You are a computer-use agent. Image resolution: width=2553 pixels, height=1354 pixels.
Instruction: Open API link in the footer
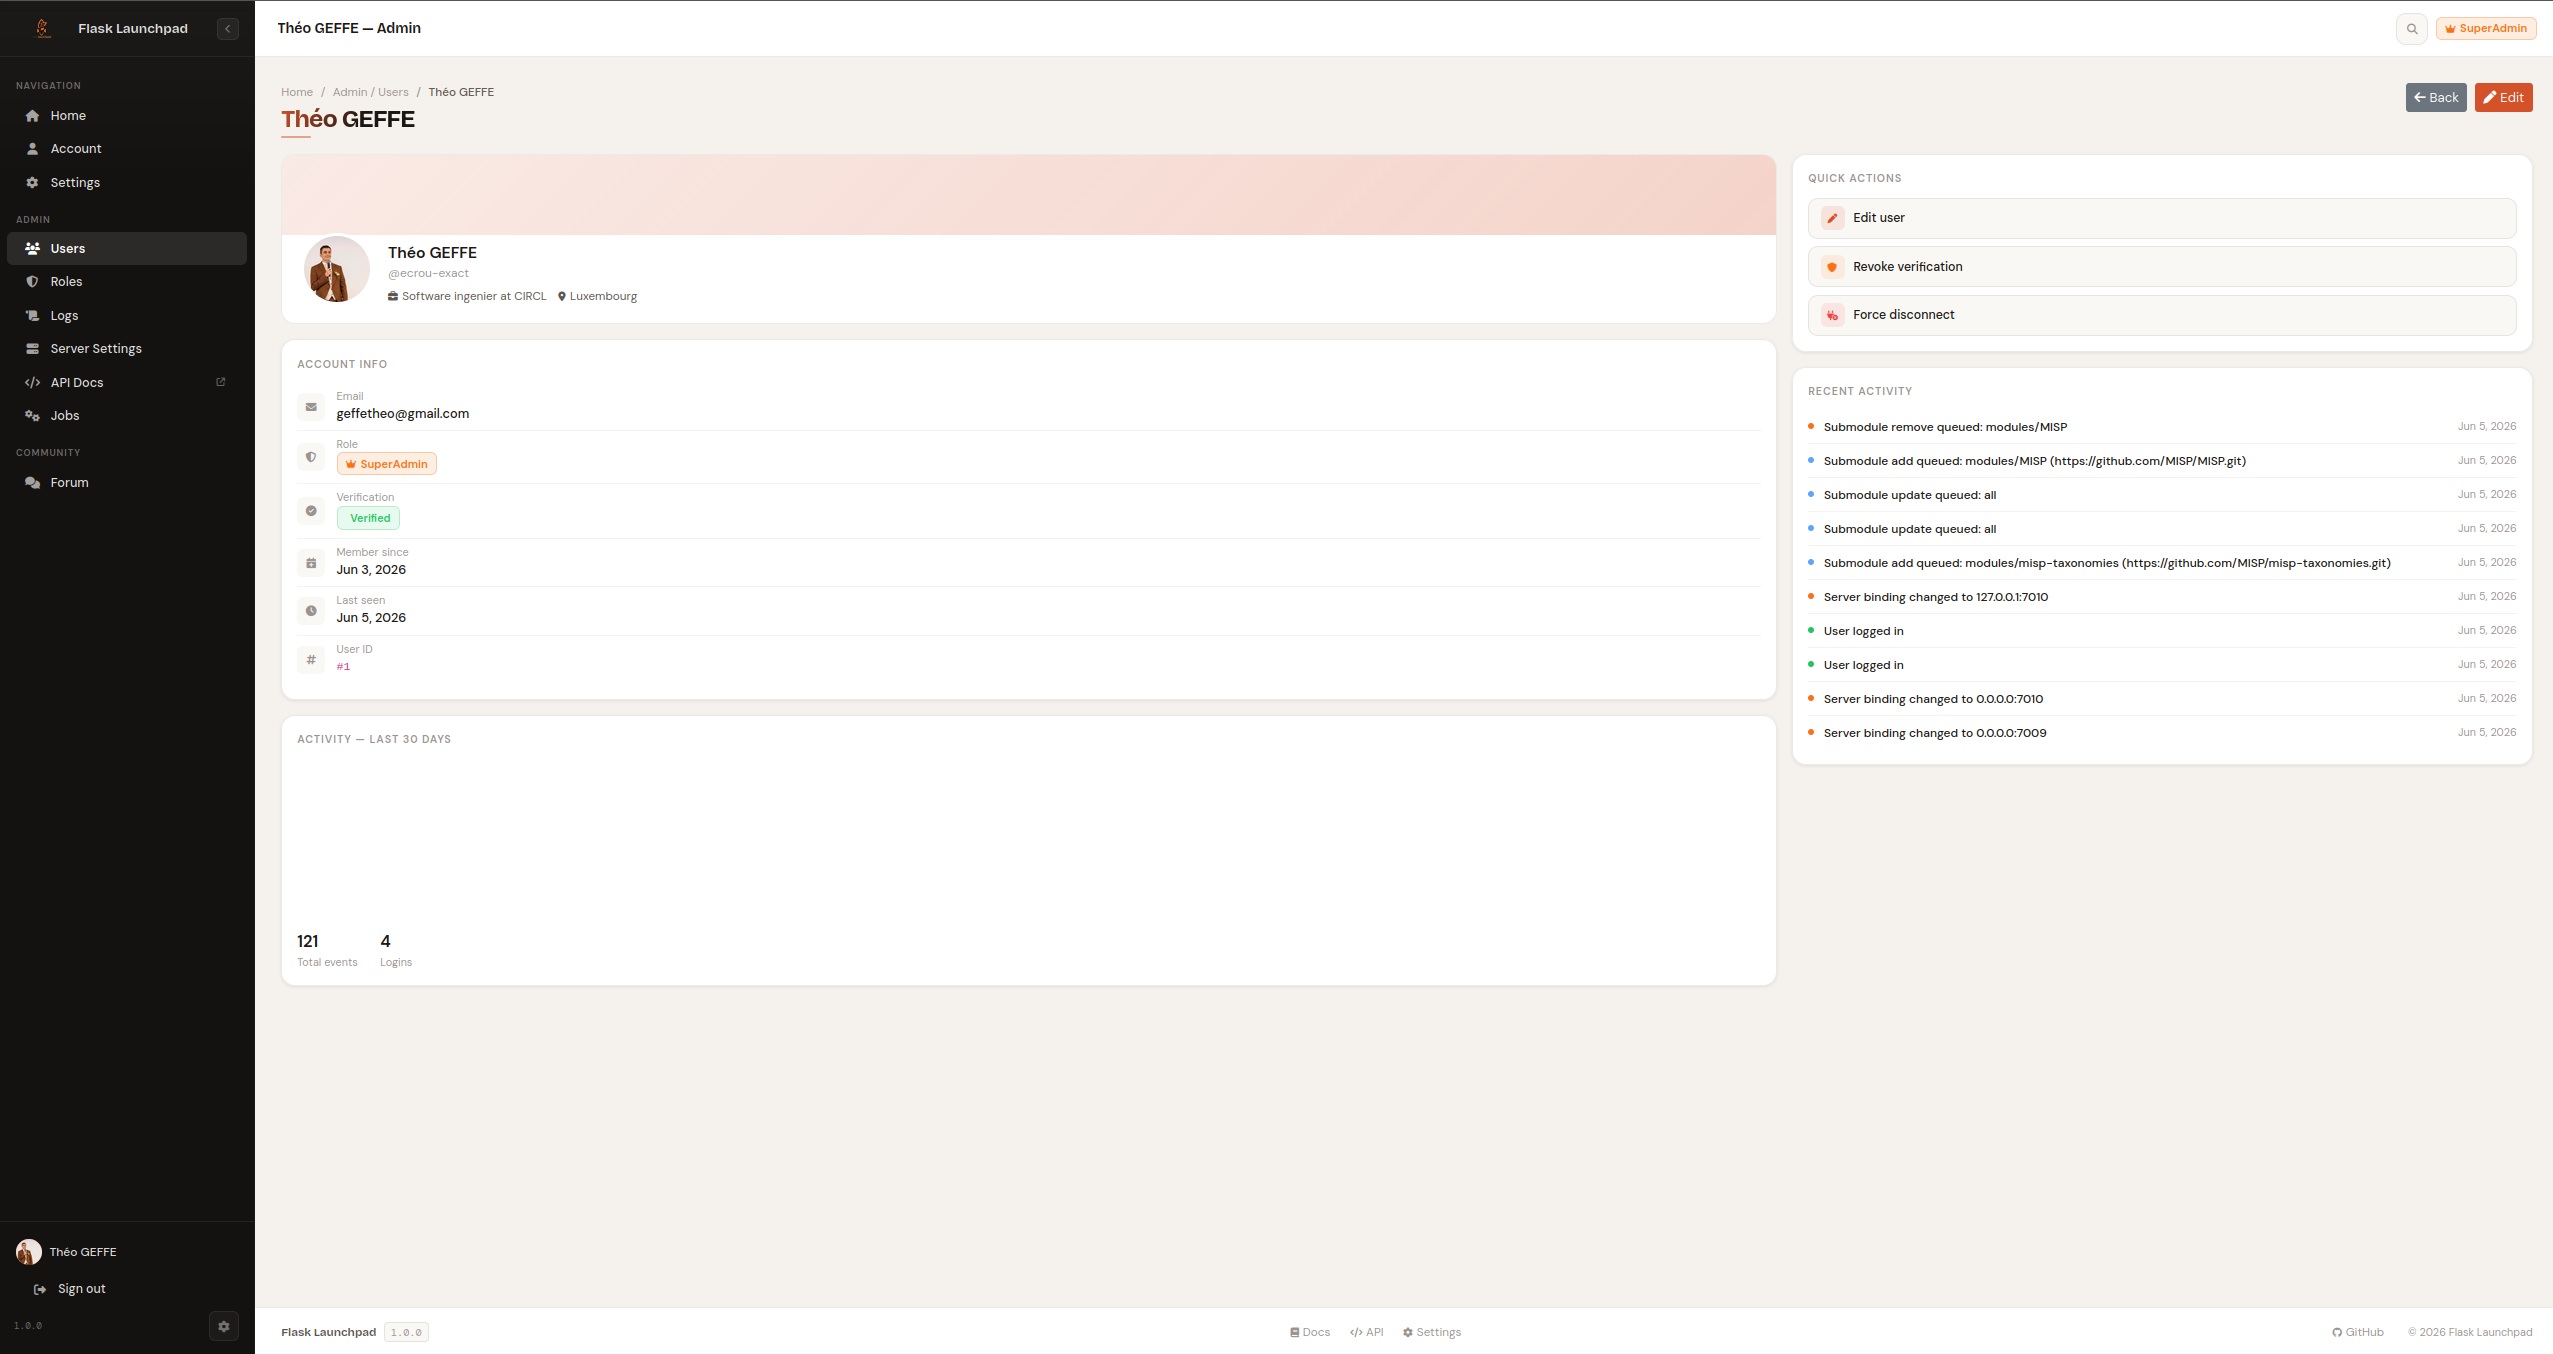(x=1367, y=1332)
